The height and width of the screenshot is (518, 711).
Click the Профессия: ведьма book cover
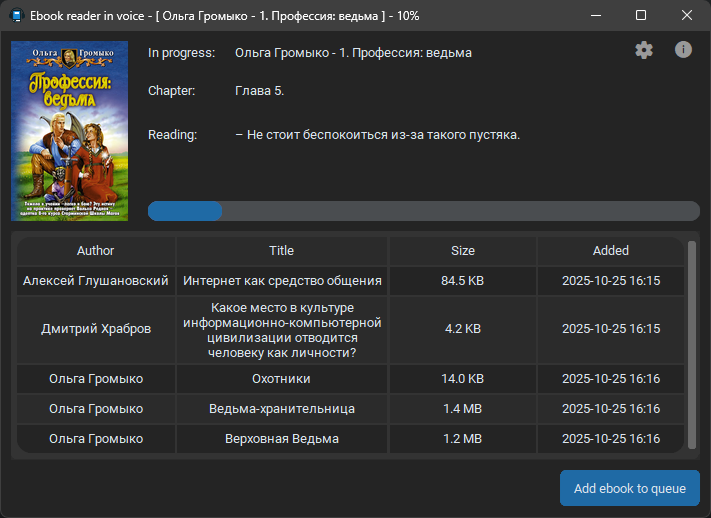(x=69, y=131)
